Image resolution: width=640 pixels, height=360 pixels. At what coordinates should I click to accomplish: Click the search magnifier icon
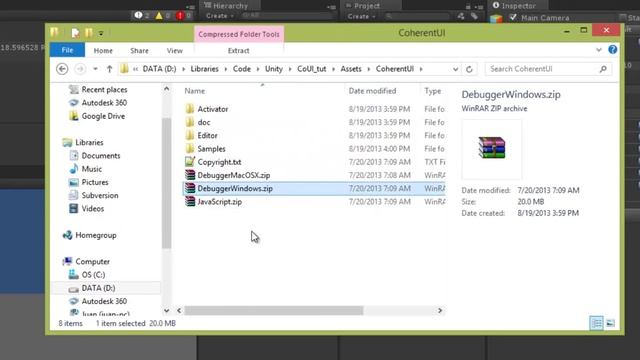click(603, 69)
